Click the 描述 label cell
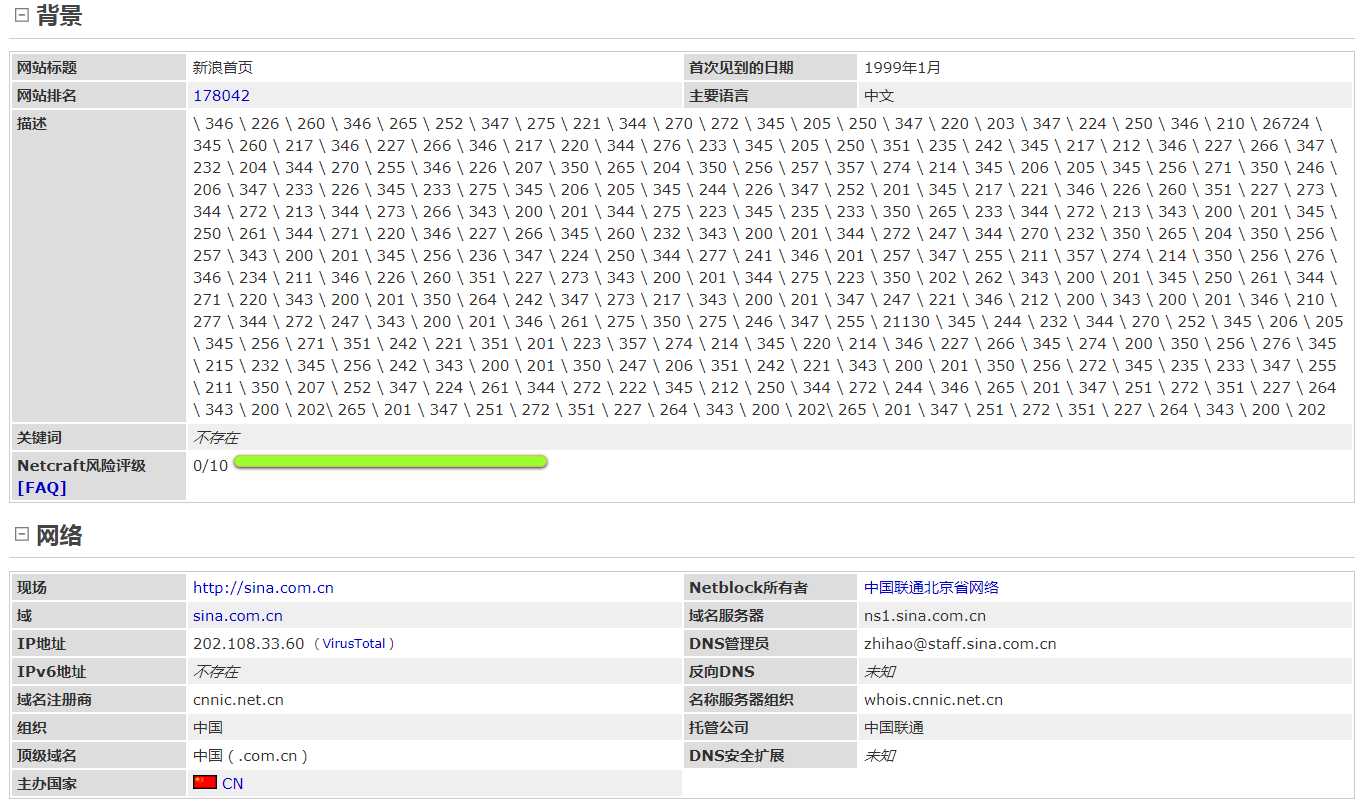Viewport: 1363px width, 811px height. [x=98, y=266]
